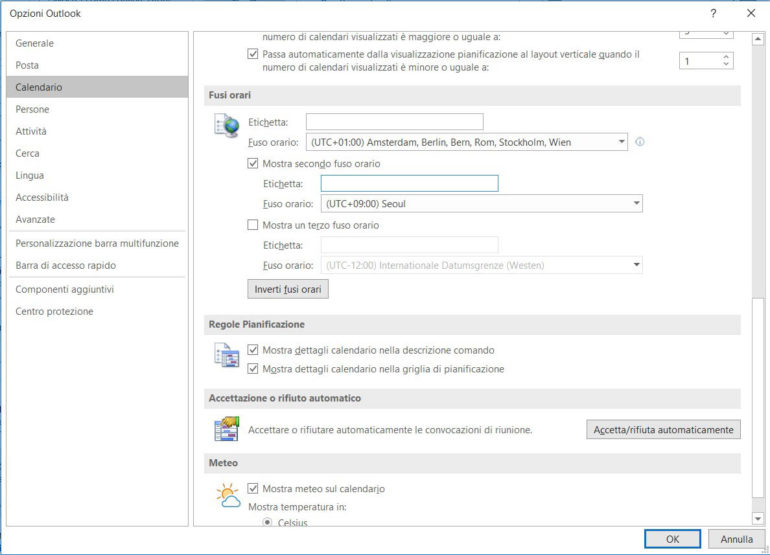
Task: Toggle calendar details in griglia di pianificazione
Action: click(x=252, y=368)
